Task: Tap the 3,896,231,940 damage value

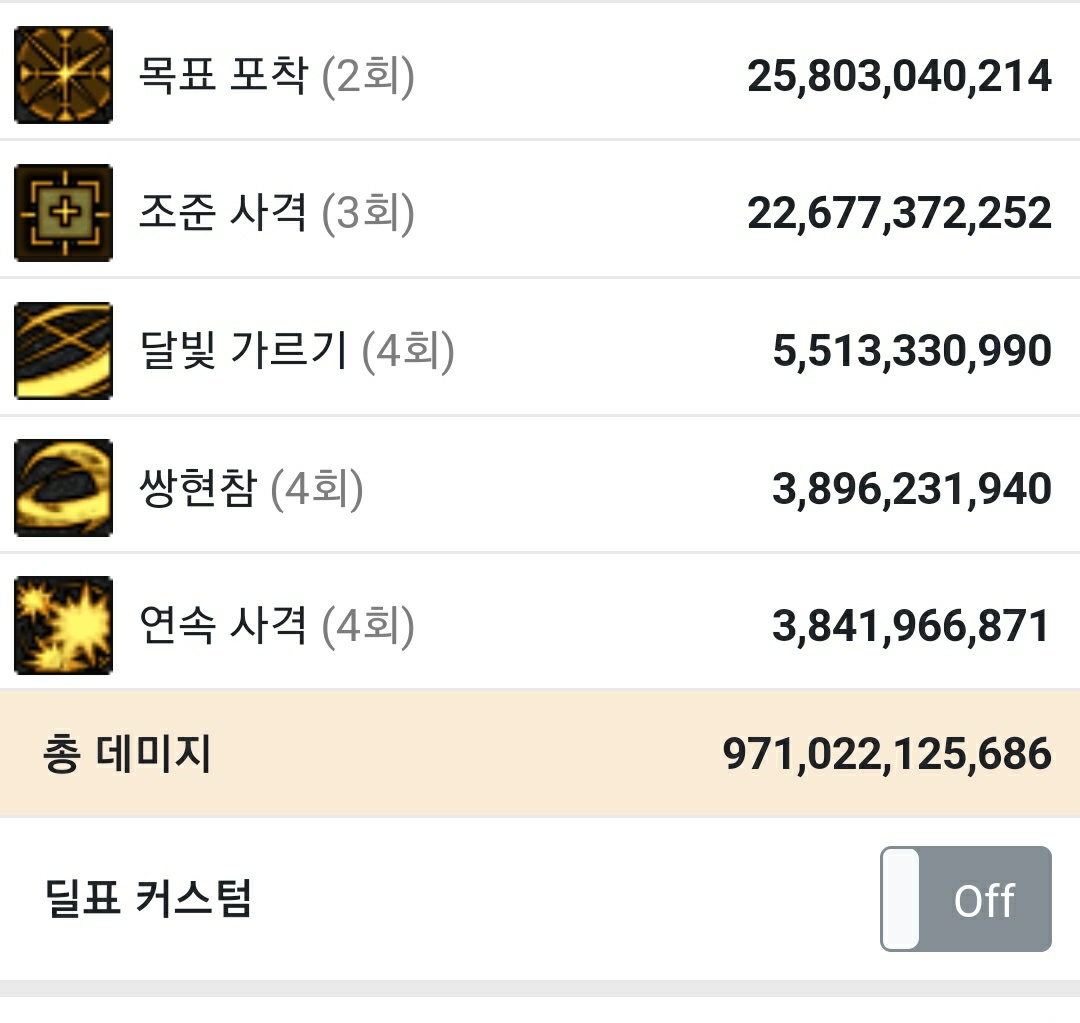Action: (x=912, y=489)
